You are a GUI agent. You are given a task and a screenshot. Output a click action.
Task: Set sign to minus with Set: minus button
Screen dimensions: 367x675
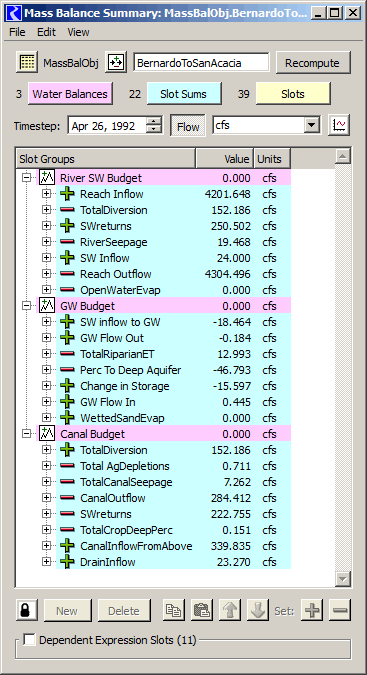[340, 610]
